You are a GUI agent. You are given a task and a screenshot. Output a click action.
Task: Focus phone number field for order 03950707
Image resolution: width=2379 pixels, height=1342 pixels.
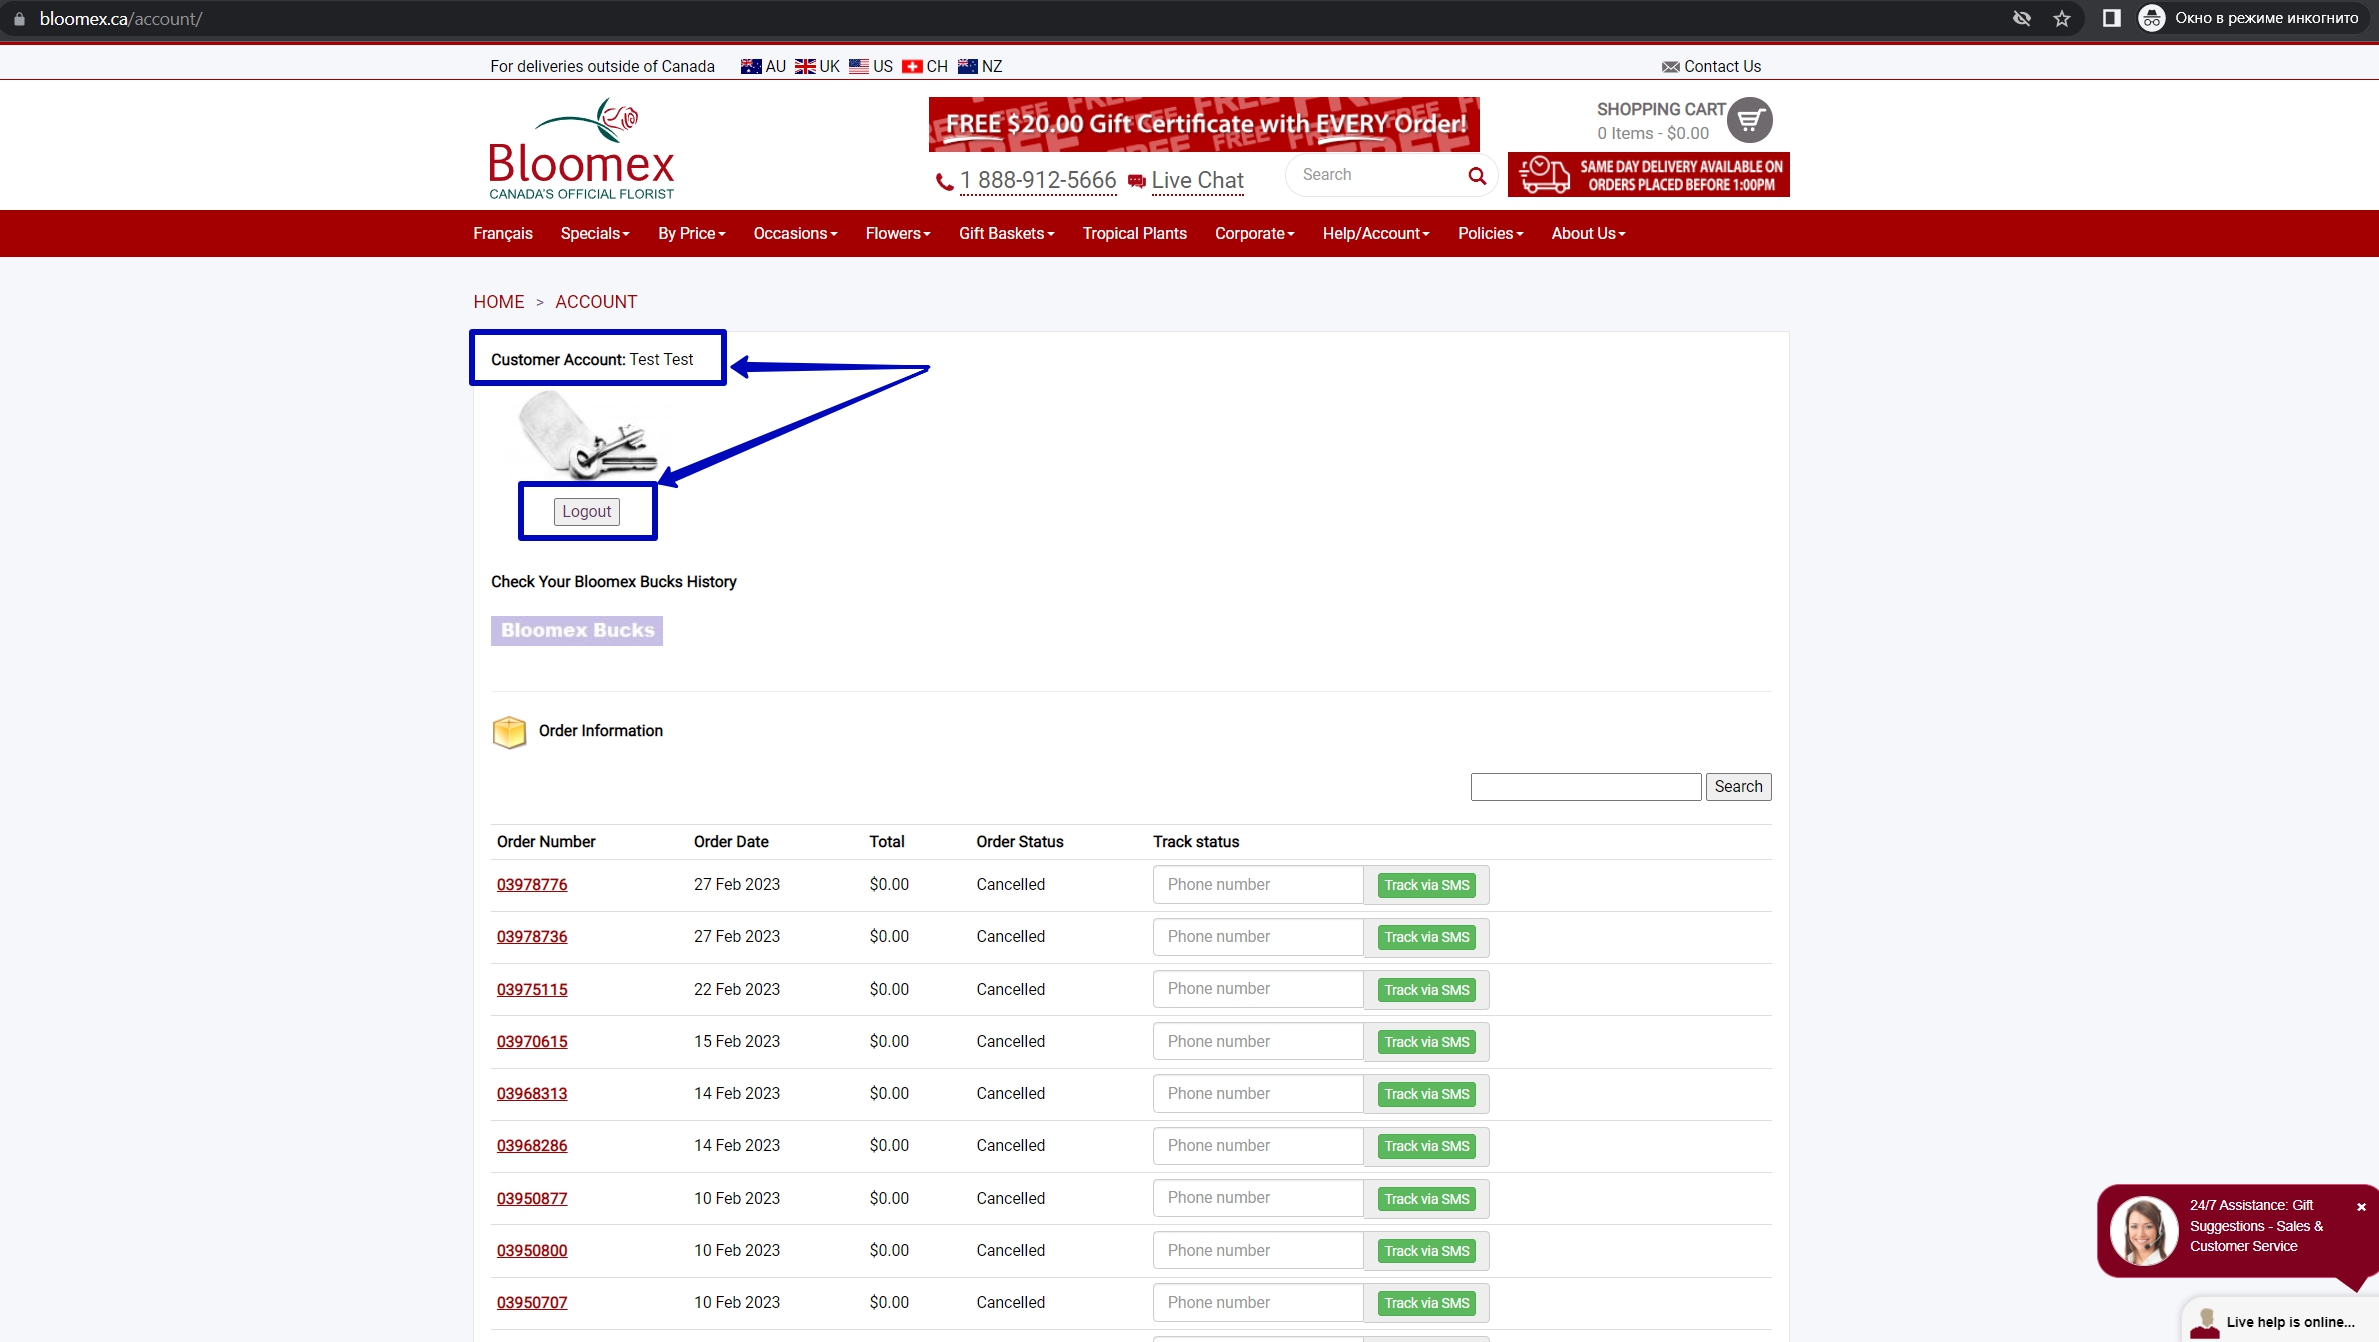click(1258, 1303)
